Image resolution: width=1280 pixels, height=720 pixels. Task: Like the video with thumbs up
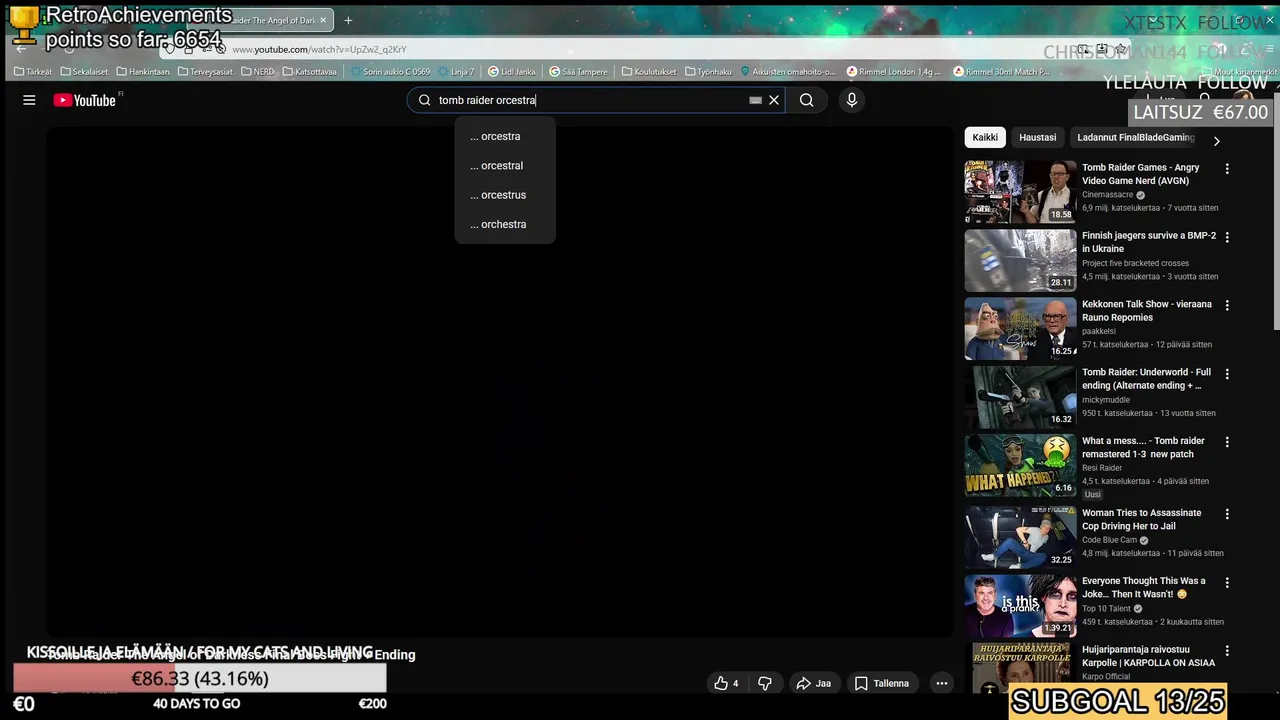point(726,683)
